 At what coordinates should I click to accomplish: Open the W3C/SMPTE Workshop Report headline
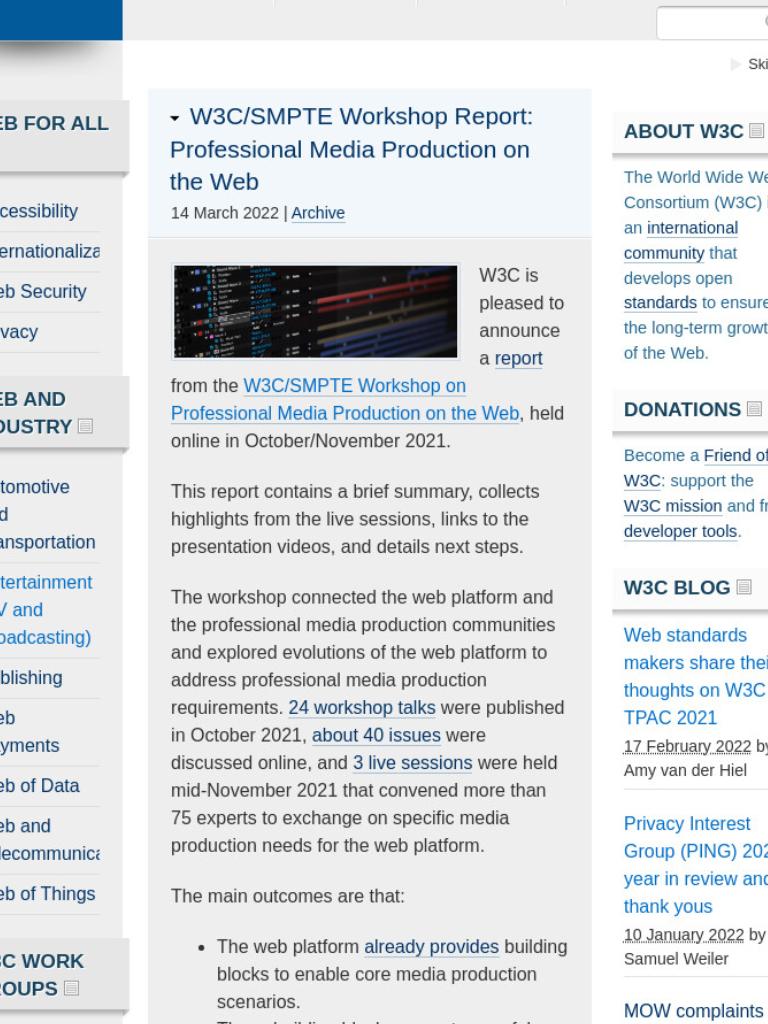[351, 149]
